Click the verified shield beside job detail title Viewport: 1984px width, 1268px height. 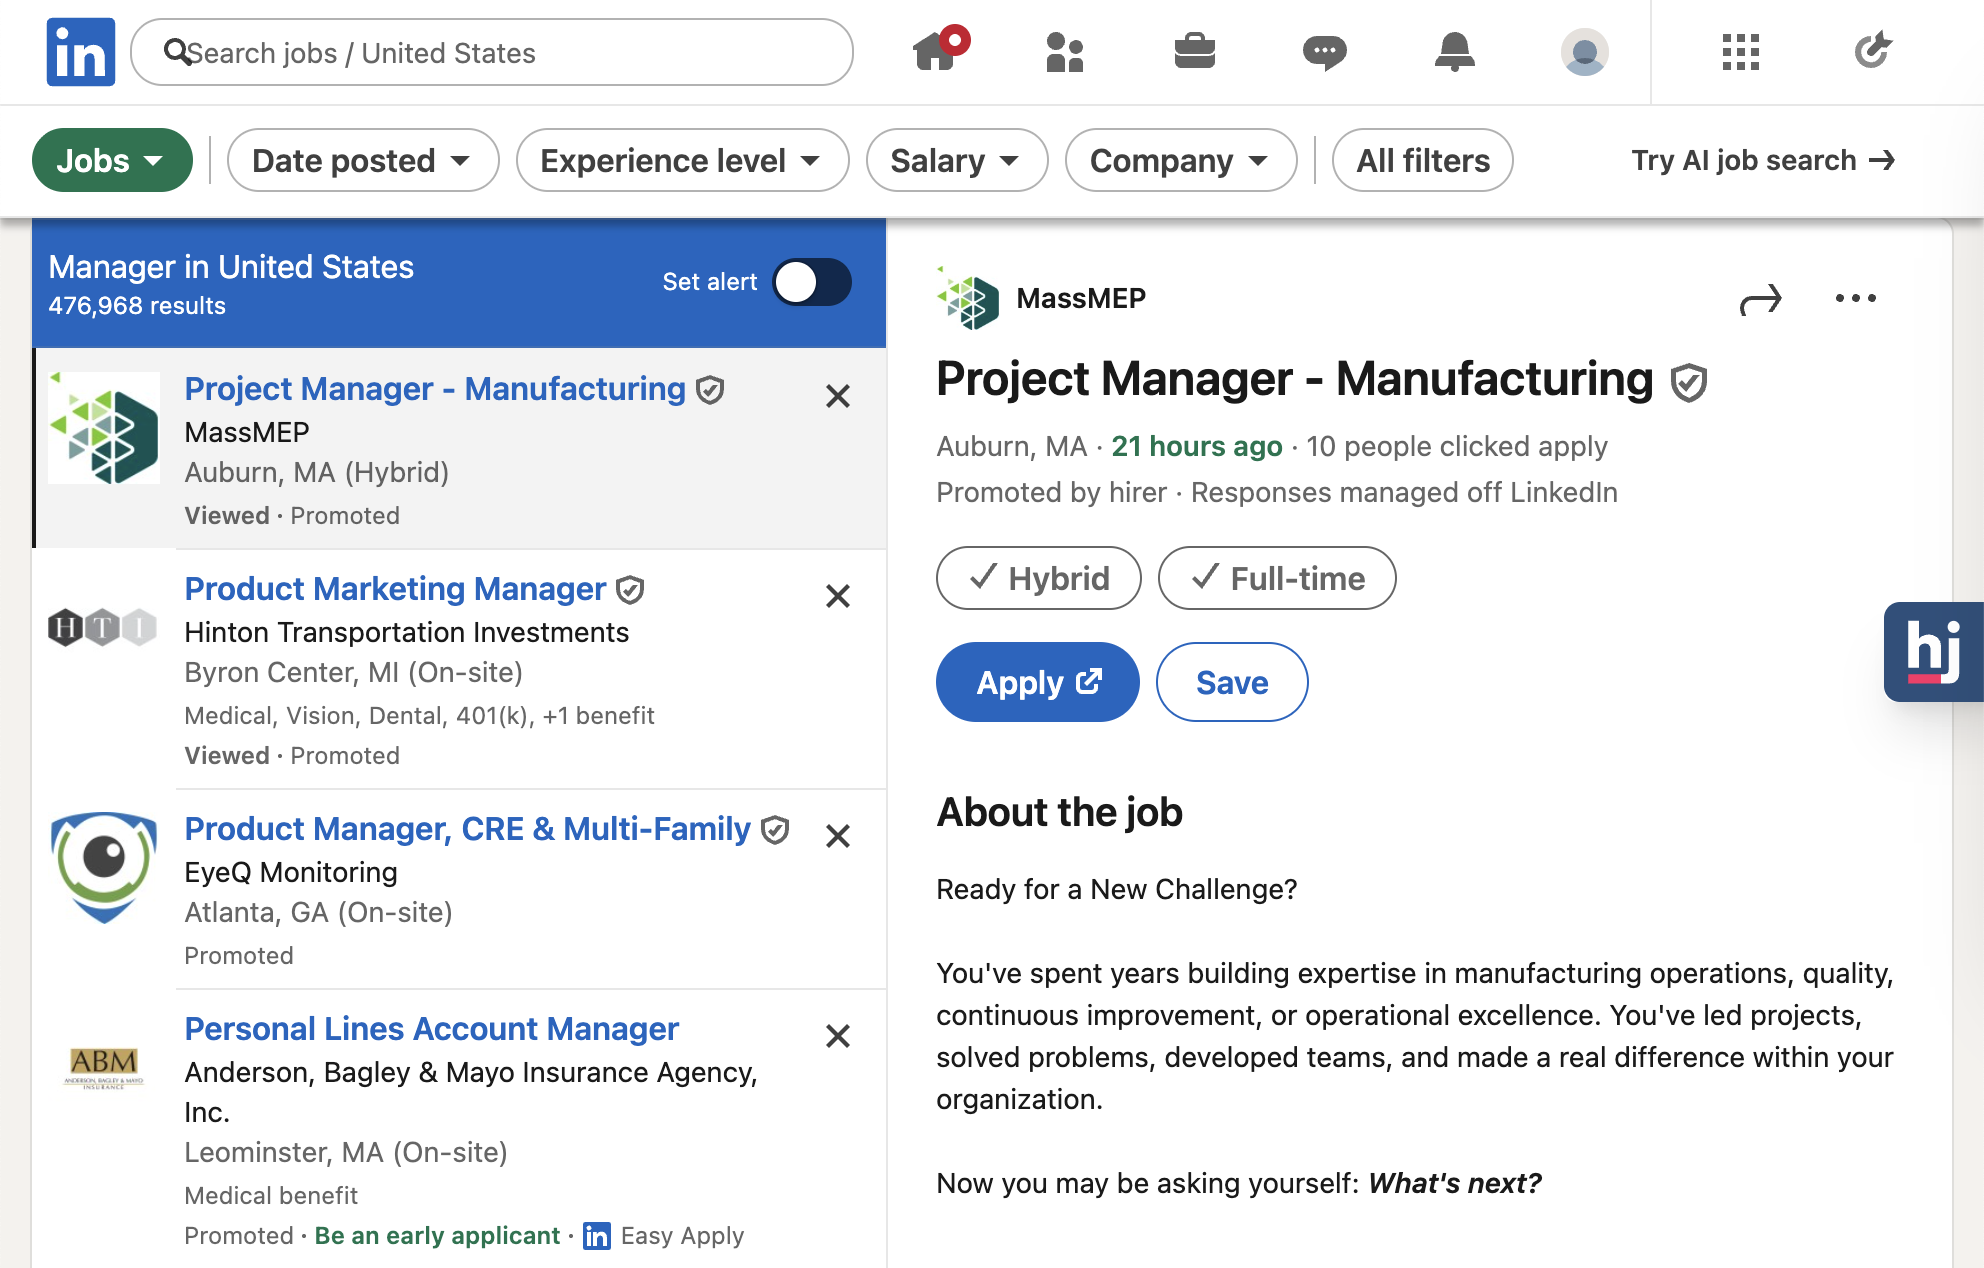point(1689,382)
